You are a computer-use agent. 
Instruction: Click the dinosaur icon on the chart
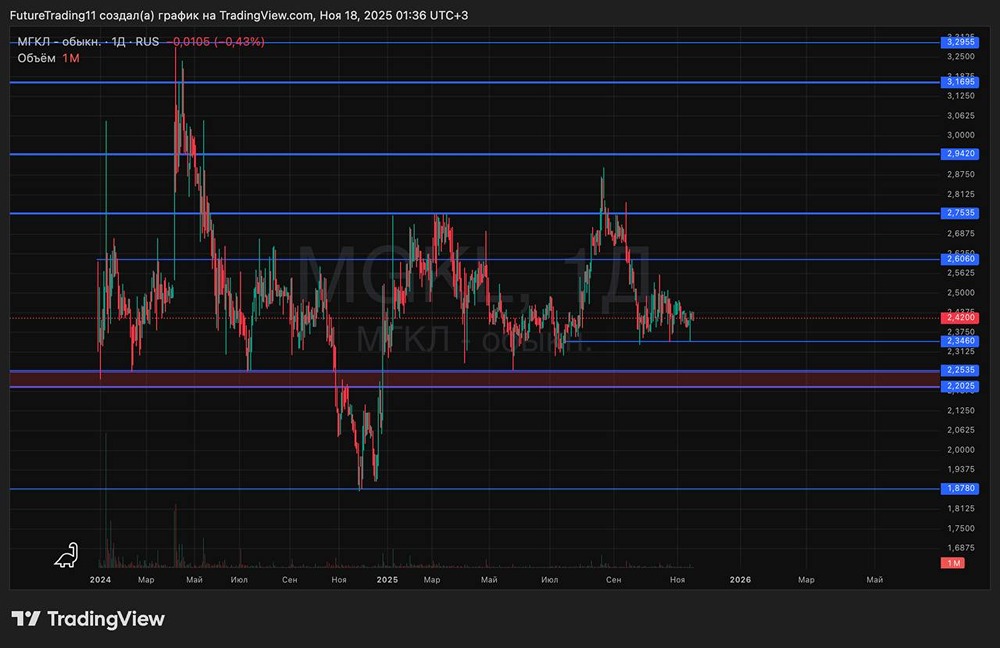[66, 556]
